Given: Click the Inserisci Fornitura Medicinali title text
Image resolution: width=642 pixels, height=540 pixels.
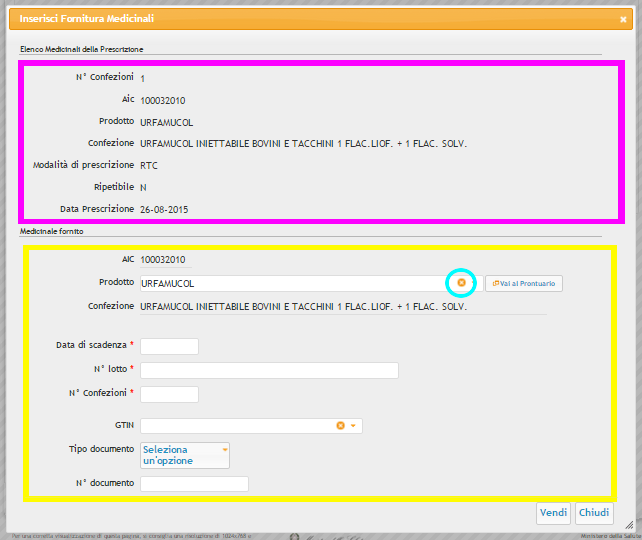Looking at the screenshot, I should [x=87, y=18].
